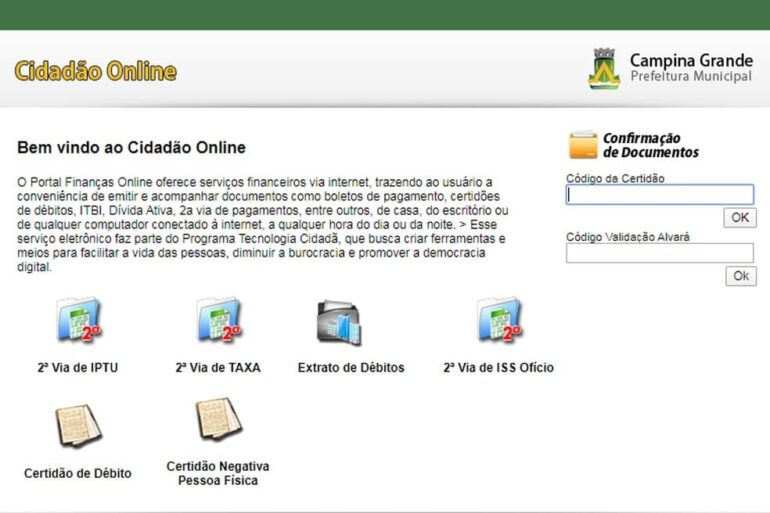Screen dimensions: 770x513
Task: Click the Confirmação de Documentos folder icon
Action: click(x=583, y=145)
